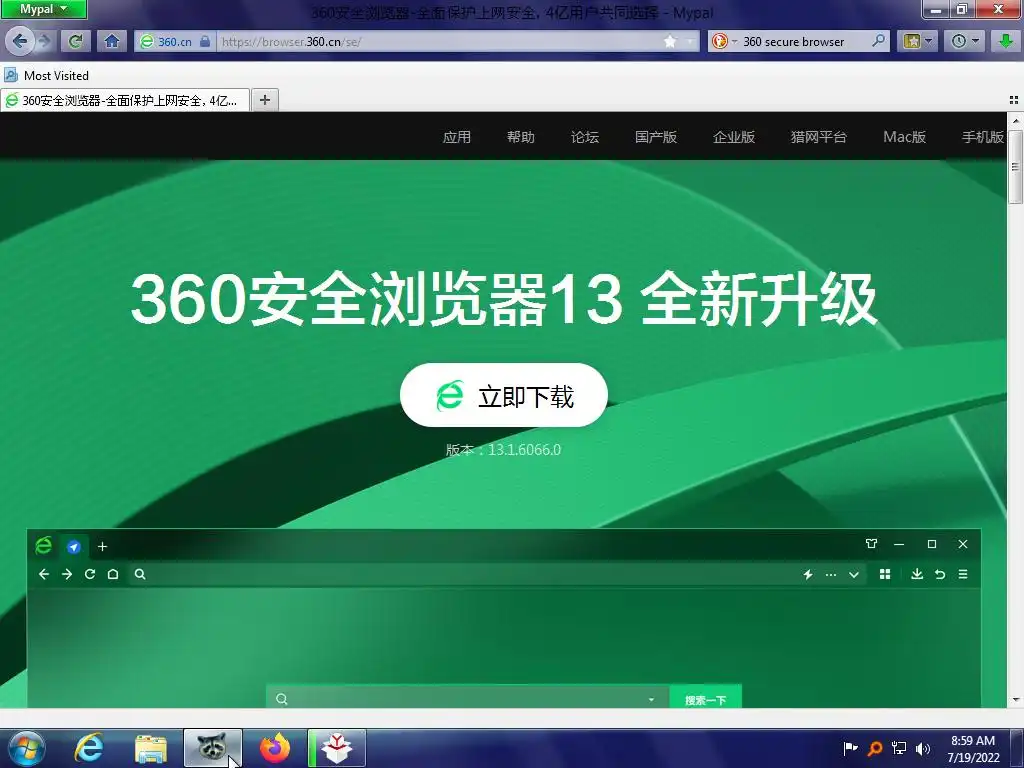This screenshot has height=768, width=1024.
Task: Launch Firefox from the taskbar
Action: [275, 748]
